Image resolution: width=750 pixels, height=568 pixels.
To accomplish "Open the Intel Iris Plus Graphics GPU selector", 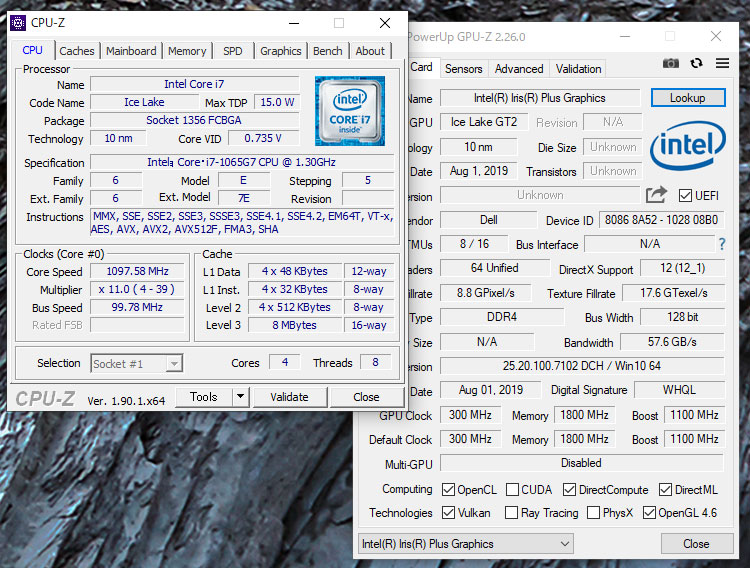I will 465,544.
